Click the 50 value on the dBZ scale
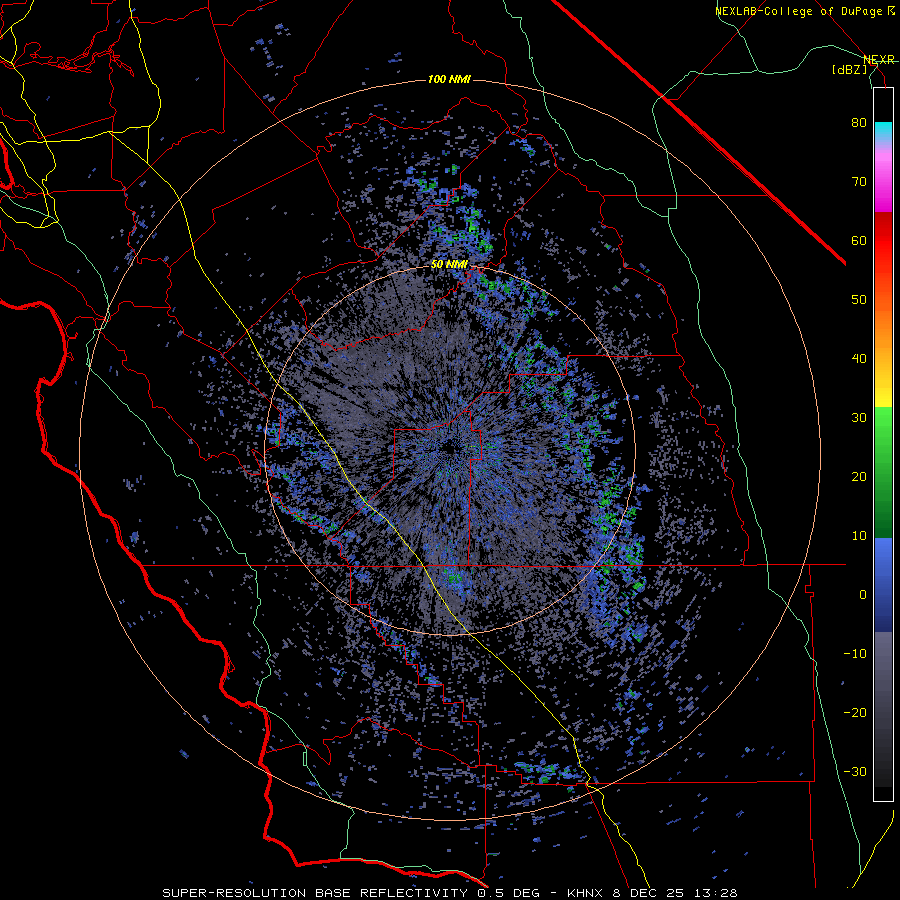Viewport: 900px width, 900px height. point(859,300)
